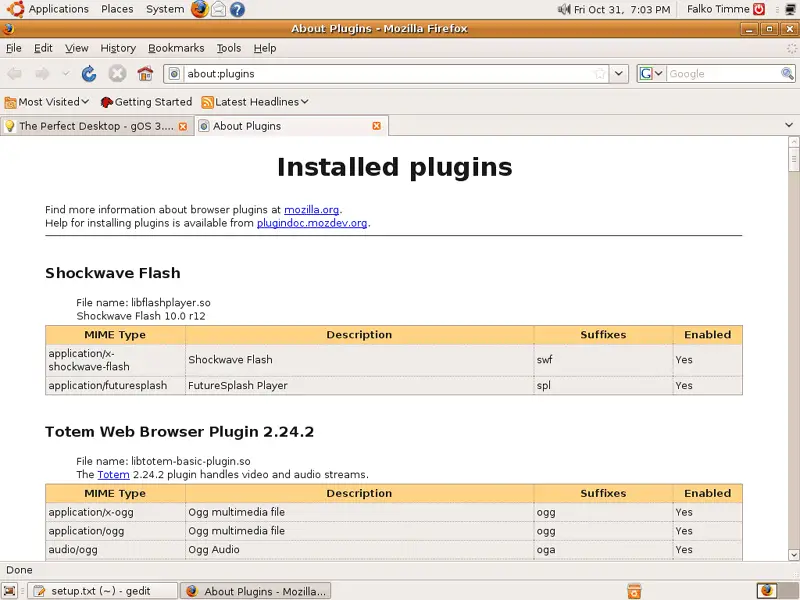Switch to About Plugins taskbar entry

tap(256, 591)
